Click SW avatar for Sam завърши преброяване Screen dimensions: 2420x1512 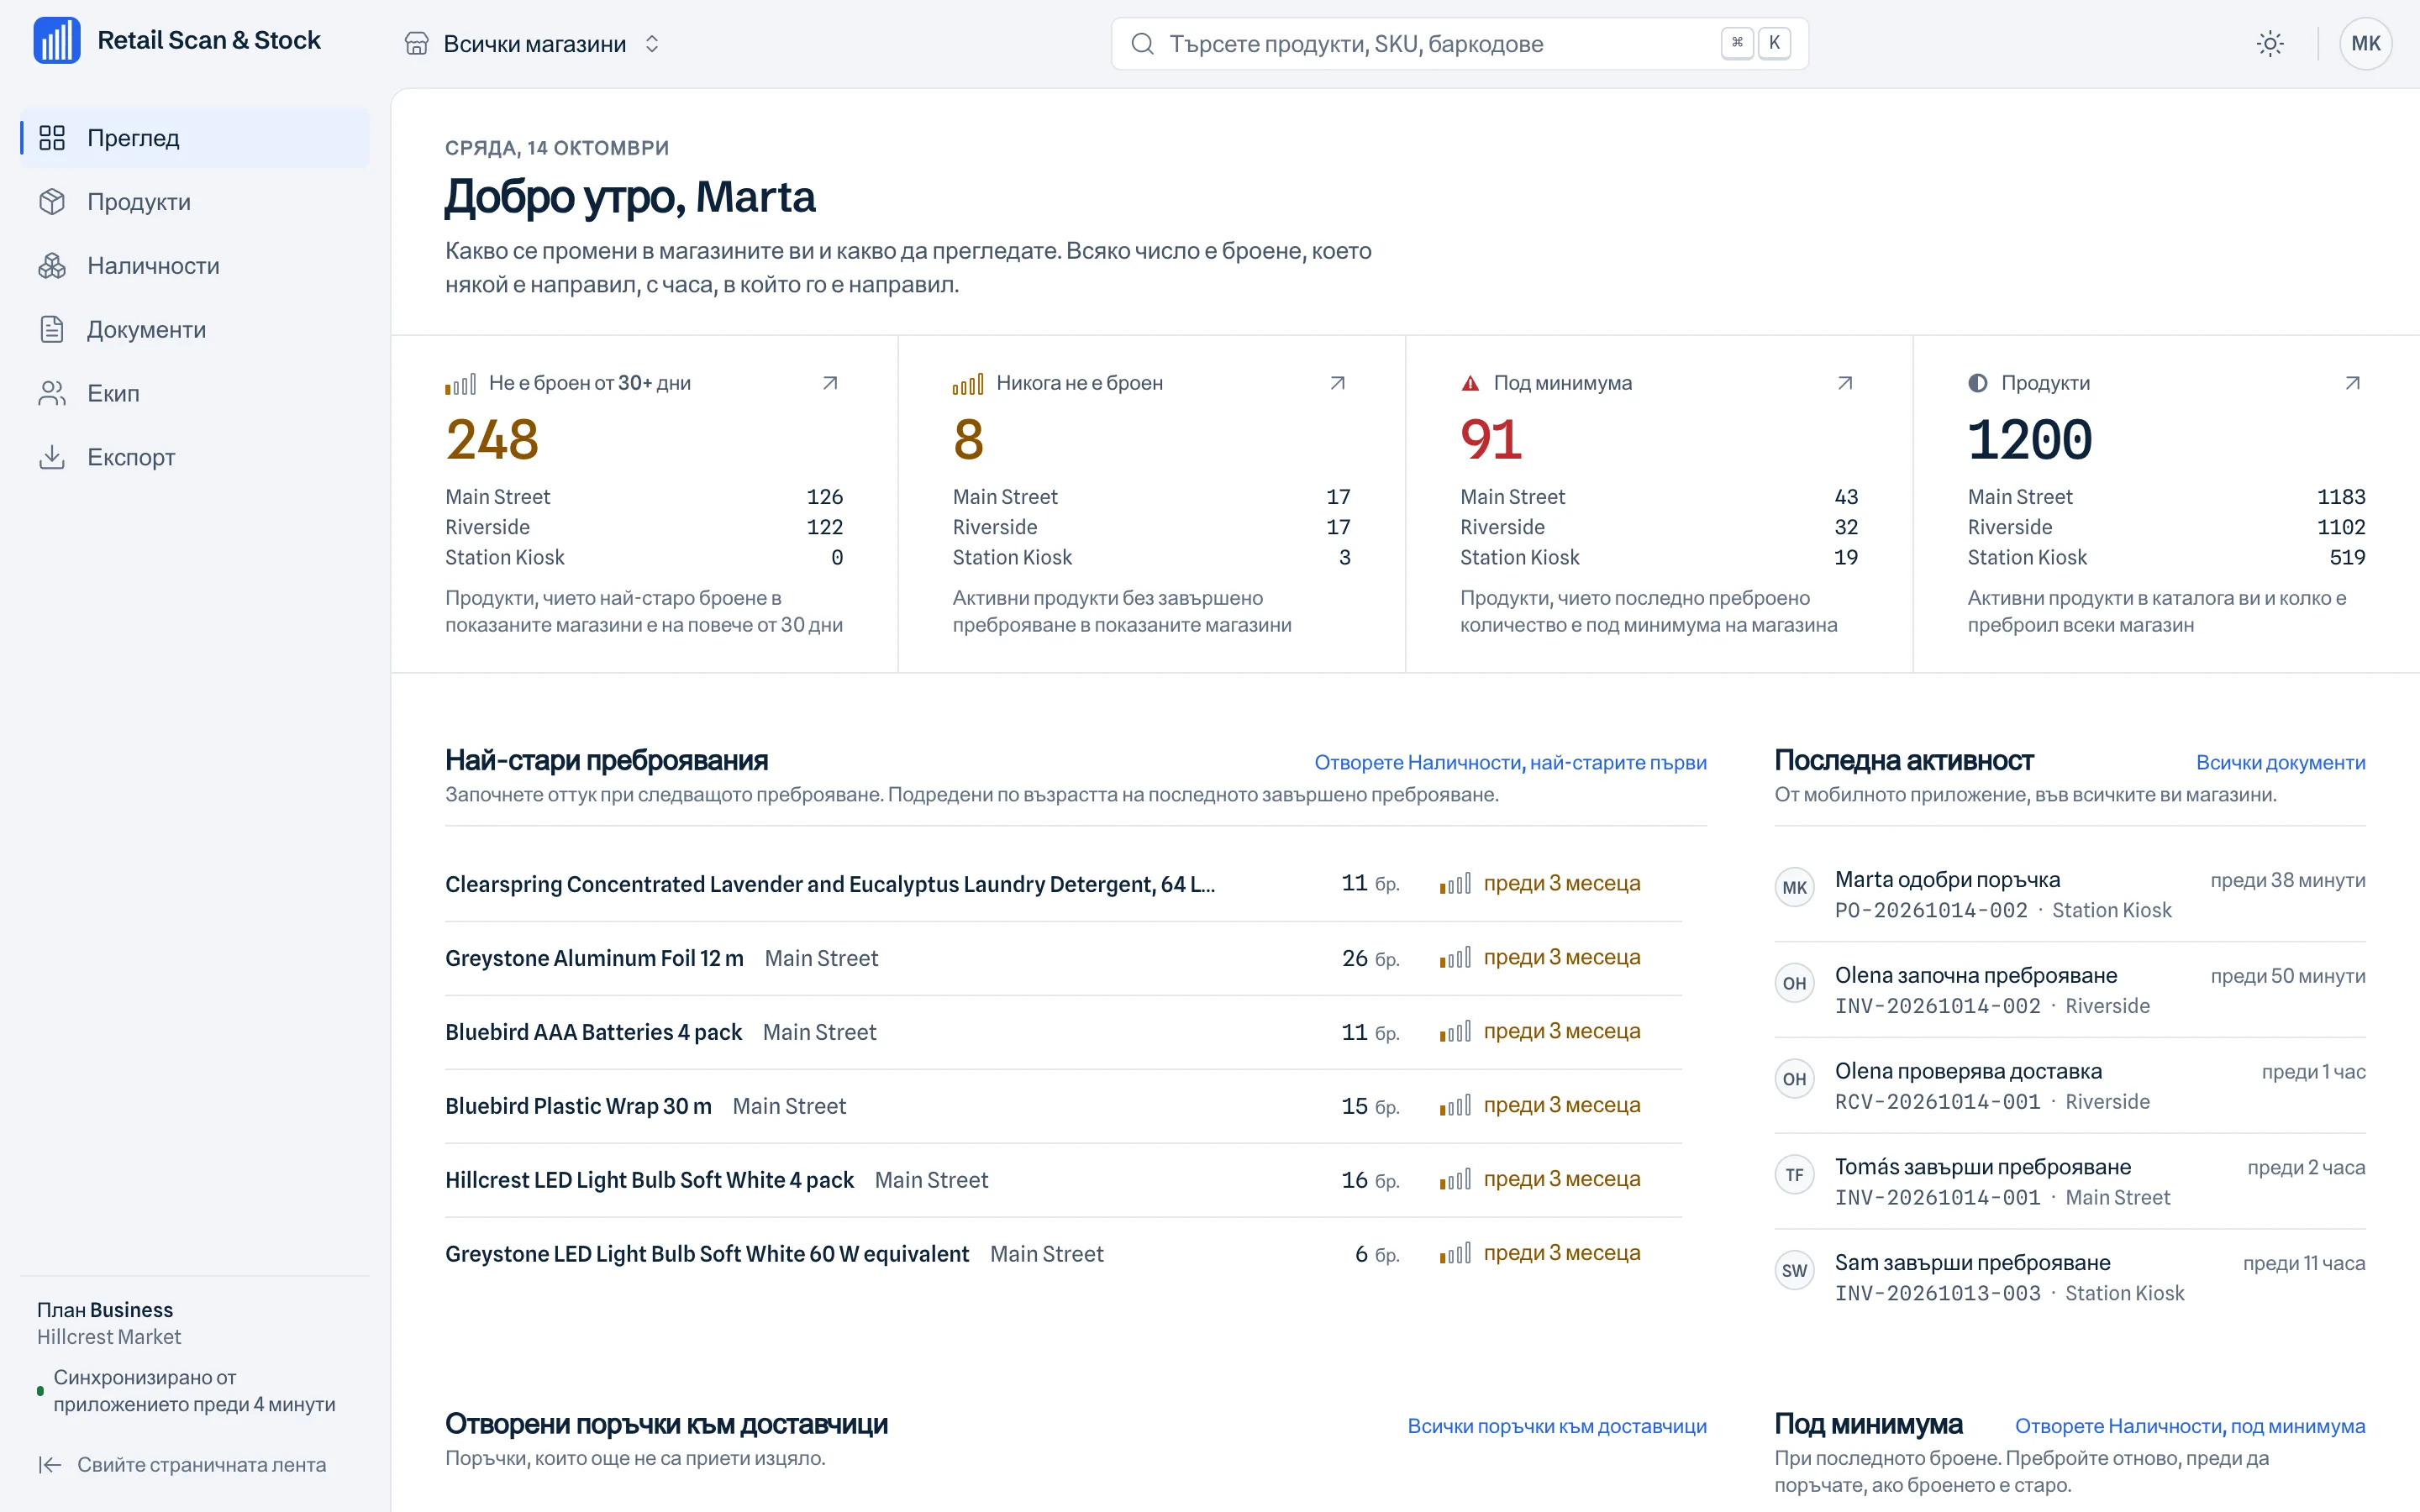pos(1794,1271)
